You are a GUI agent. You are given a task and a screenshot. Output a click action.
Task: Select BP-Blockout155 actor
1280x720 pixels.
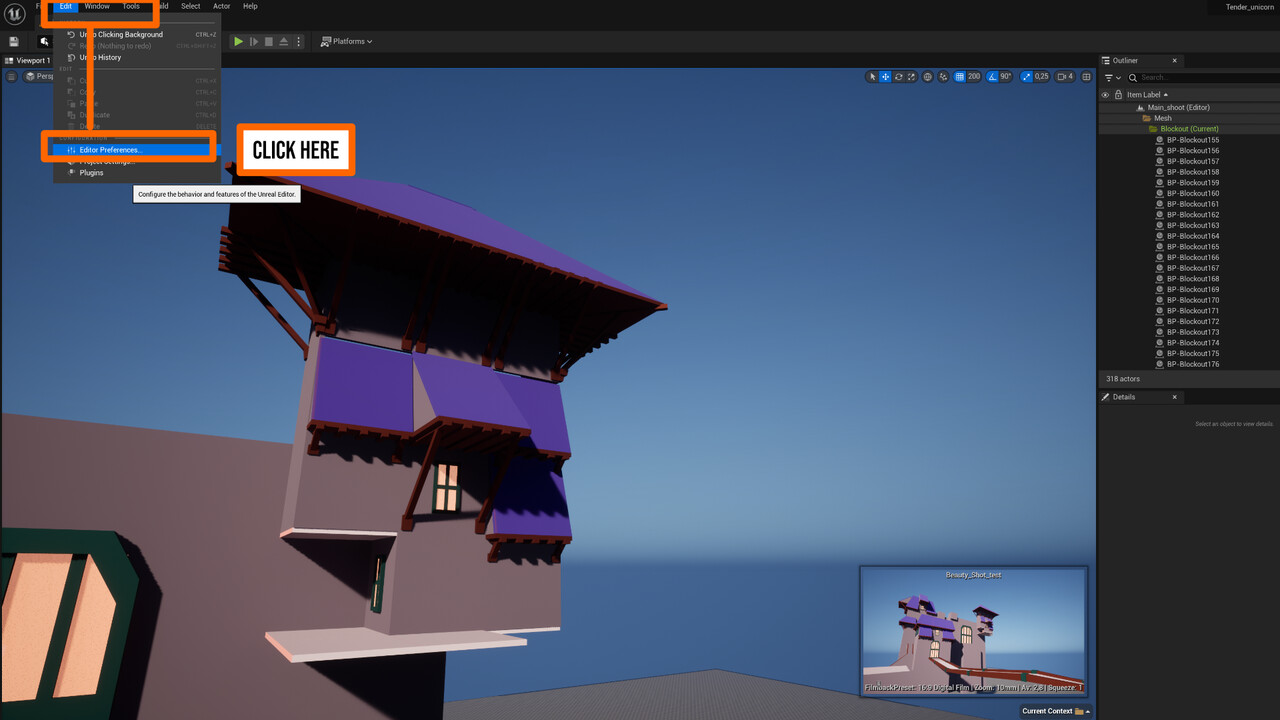[1192, 140]
